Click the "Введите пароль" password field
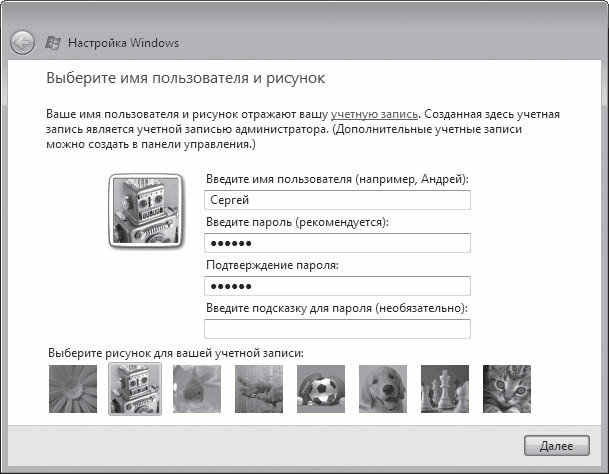 tap(337, 243)
